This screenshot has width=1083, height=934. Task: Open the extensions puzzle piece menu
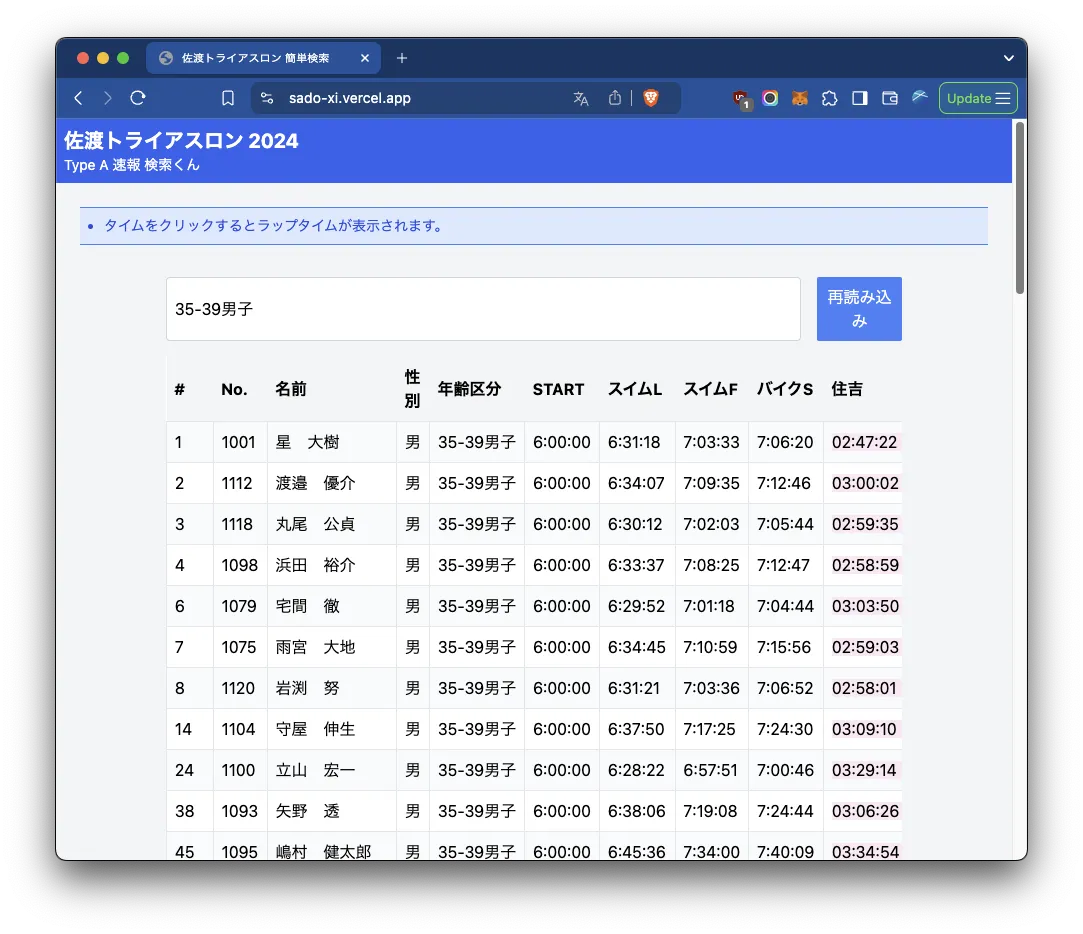click(829, 98)
